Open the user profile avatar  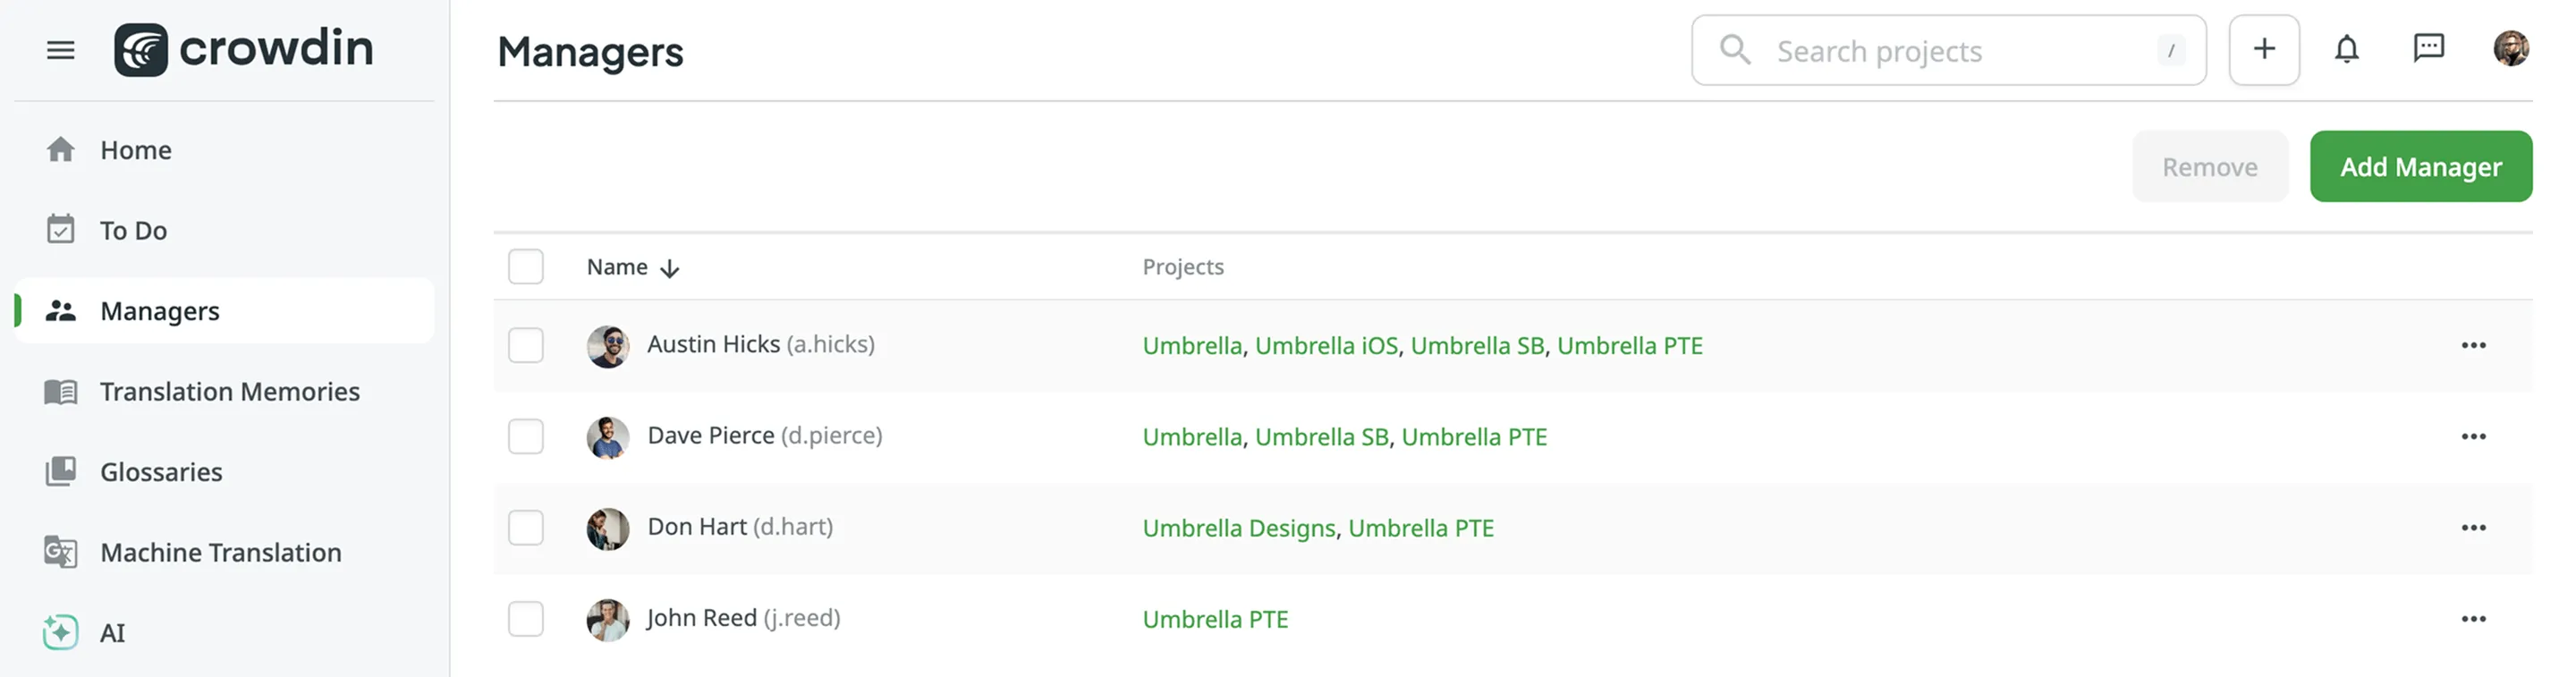[2510, 49]
